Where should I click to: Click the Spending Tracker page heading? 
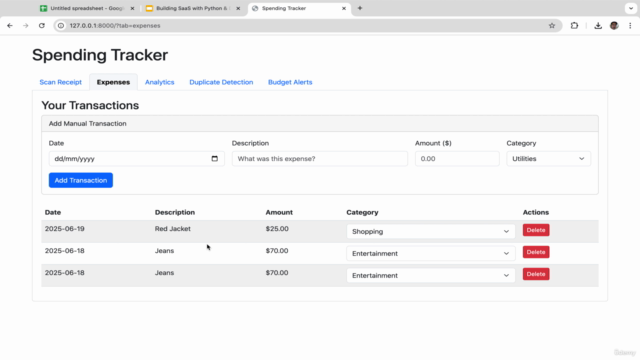click(x=100, y=55)
